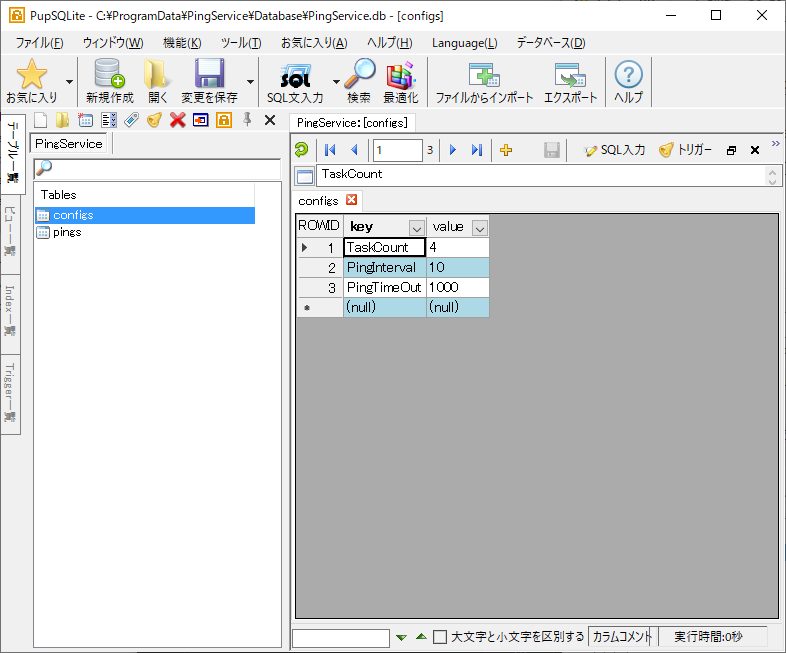This screenshot has width=786, height=653.
Task: Click ファイルからインポート import button
Action: point(484,81)
